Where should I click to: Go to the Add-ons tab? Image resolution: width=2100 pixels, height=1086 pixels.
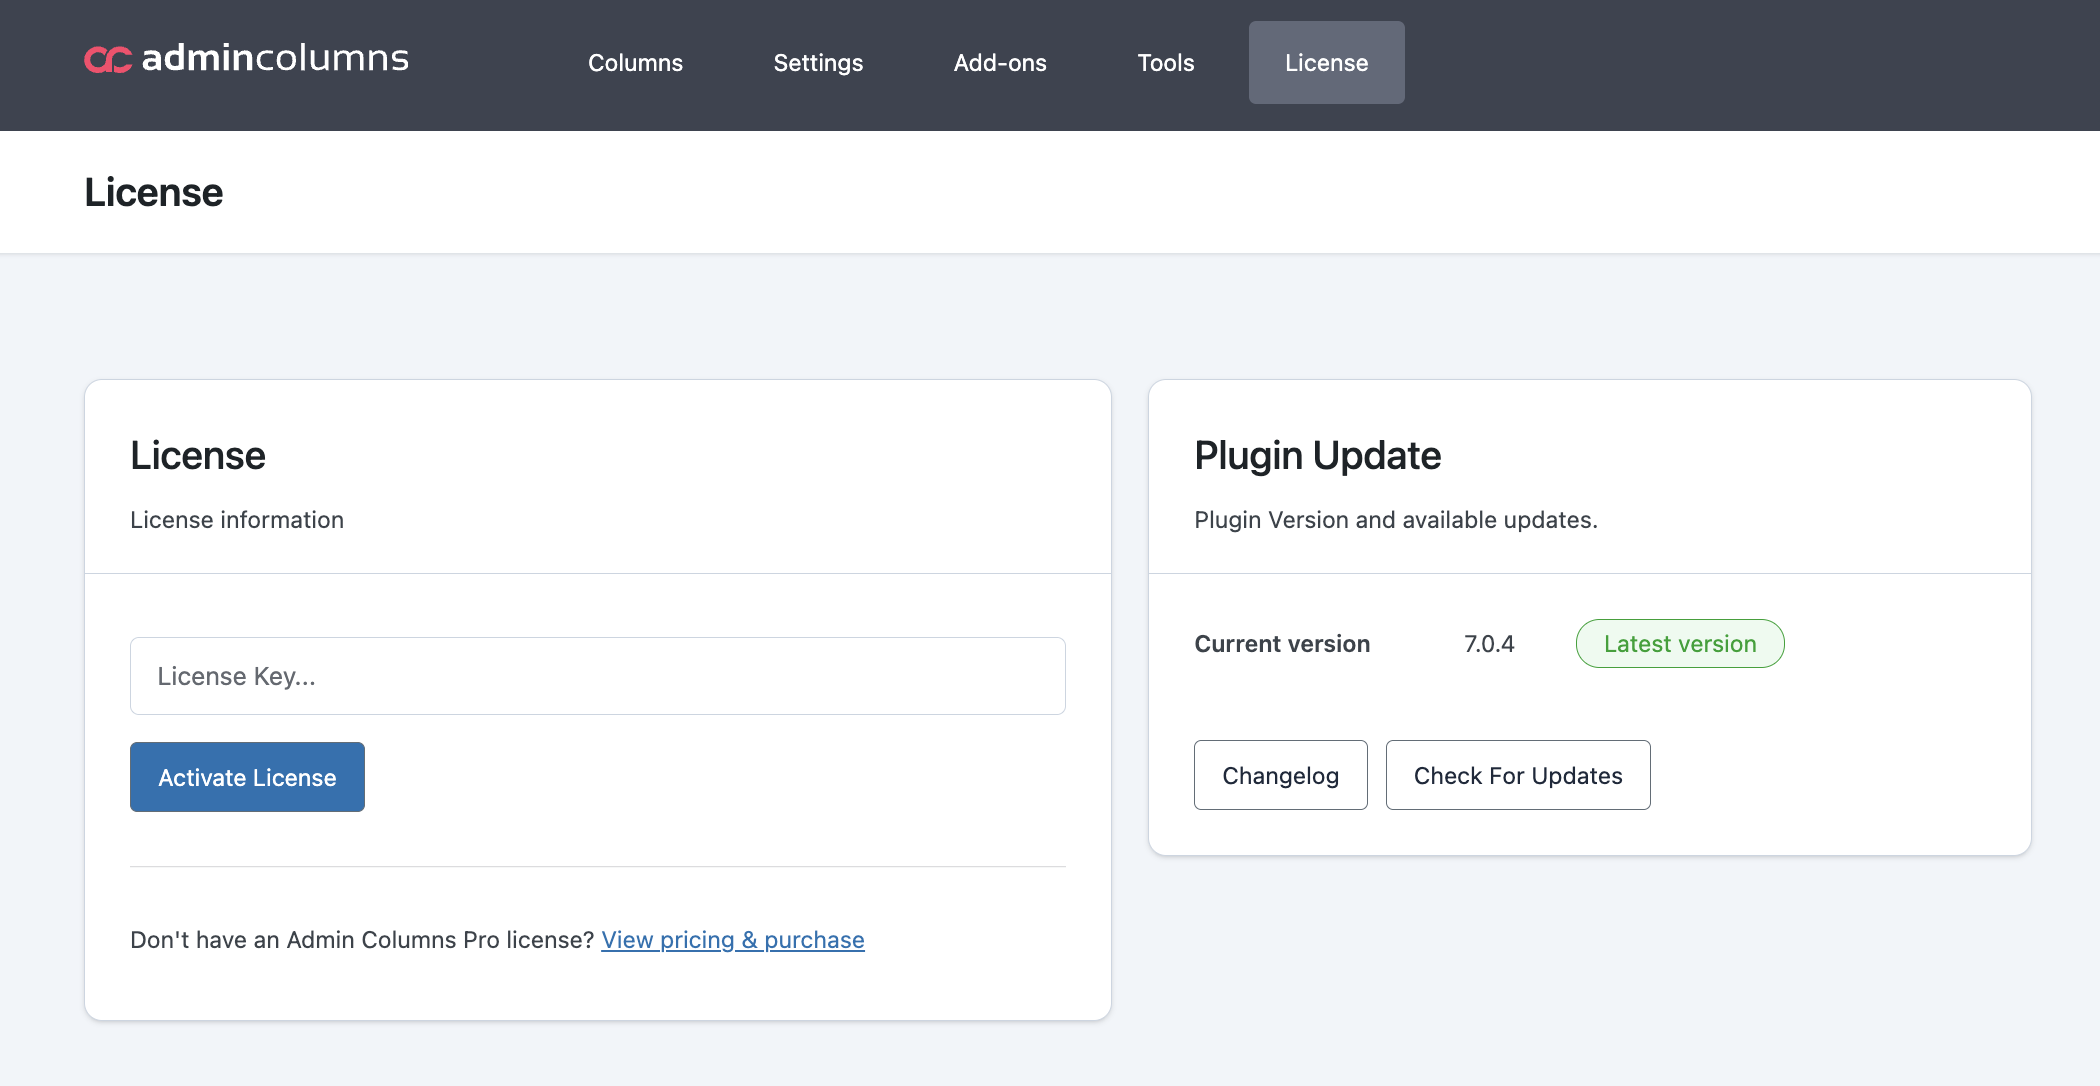coord(1000,63)
